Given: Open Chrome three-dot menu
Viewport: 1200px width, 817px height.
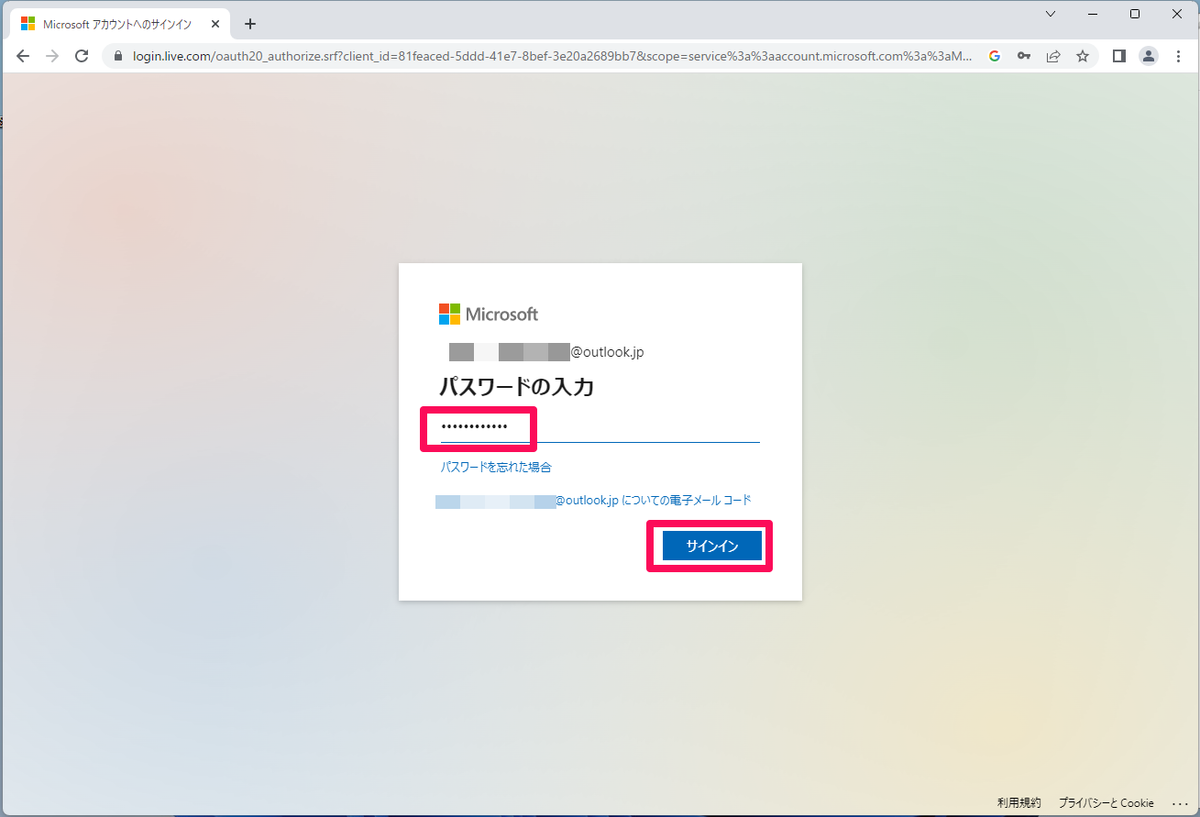Looking at the screenshot, I should click(1178, 57).
